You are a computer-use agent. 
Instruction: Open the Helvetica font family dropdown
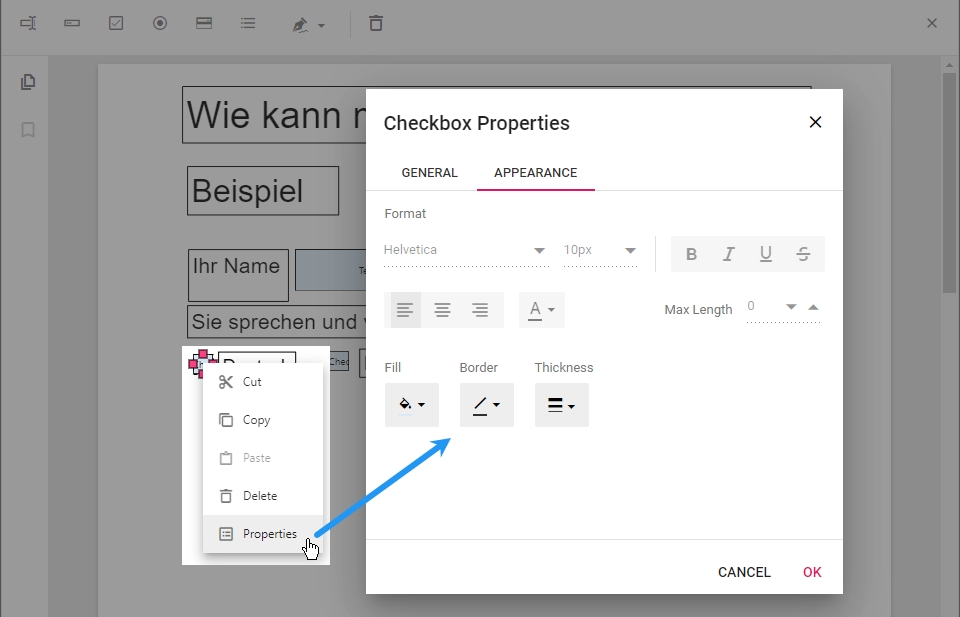[x=465, y=249]
